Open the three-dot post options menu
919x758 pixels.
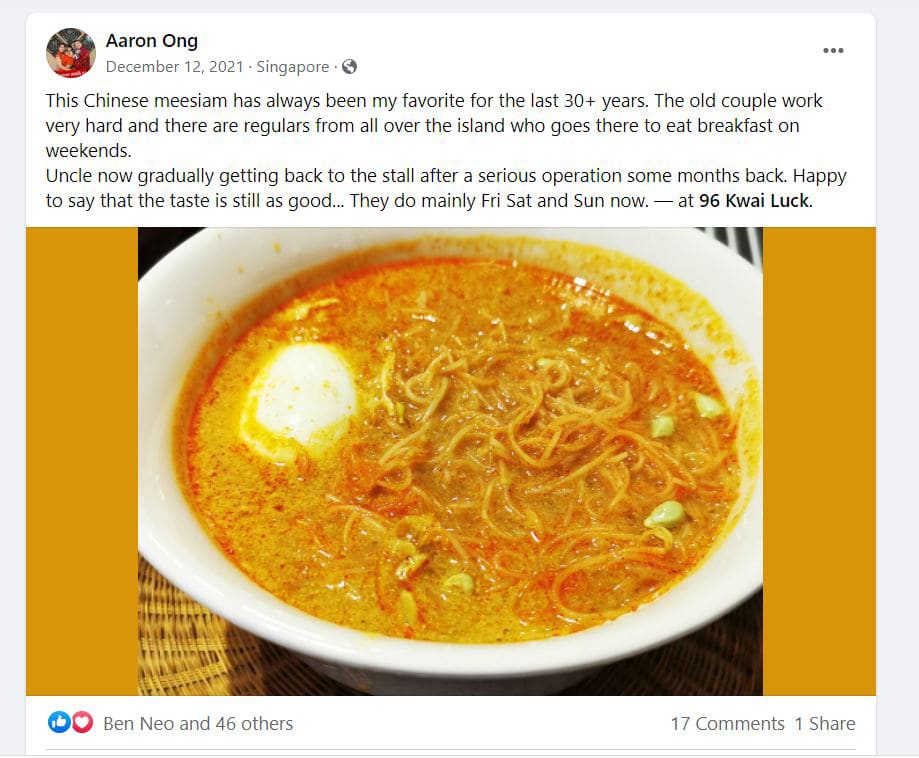pyautogui.click(x=833, y=50)
